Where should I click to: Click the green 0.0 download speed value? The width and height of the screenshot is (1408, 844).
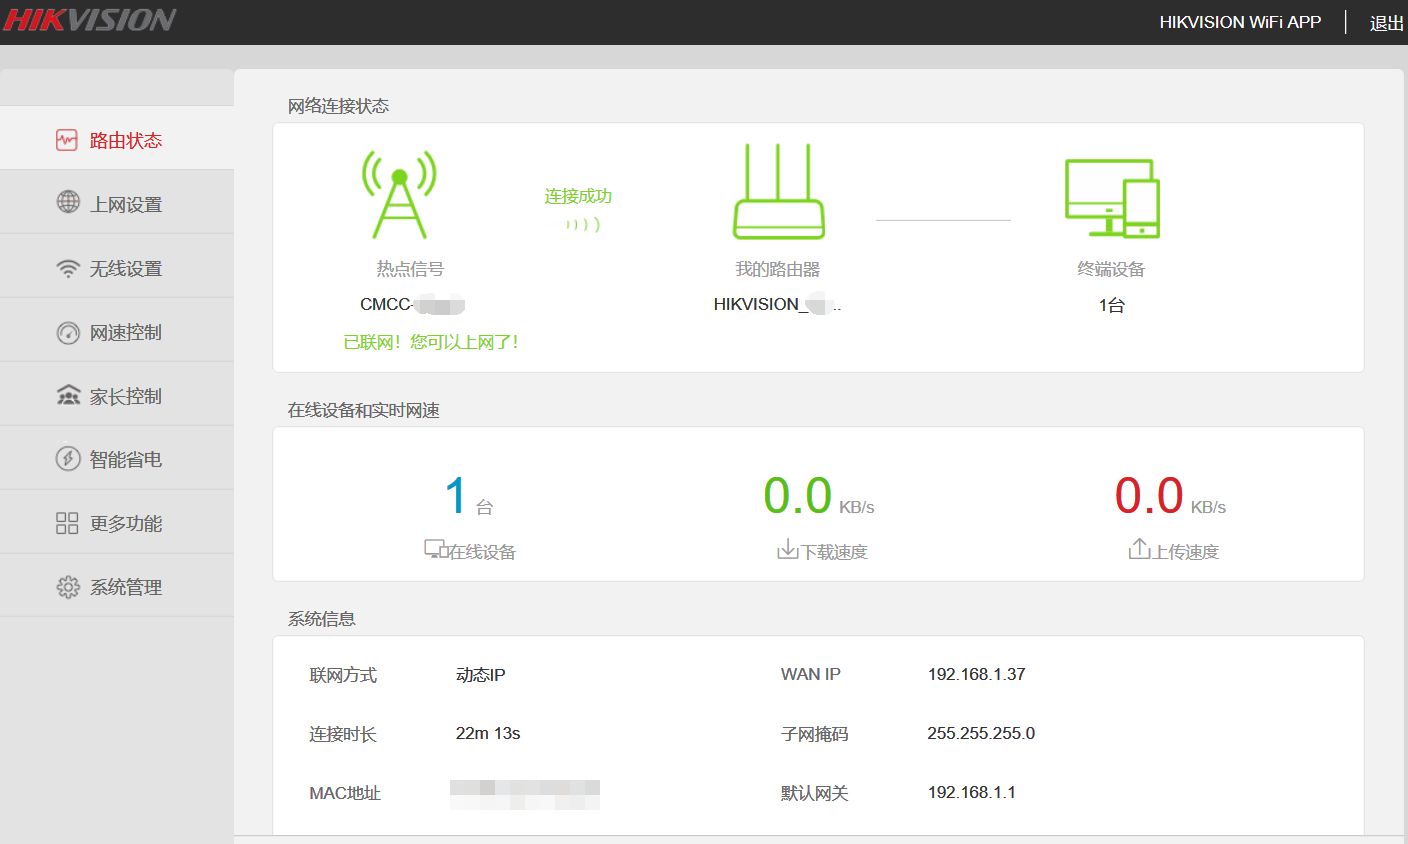tap(798, 495)
